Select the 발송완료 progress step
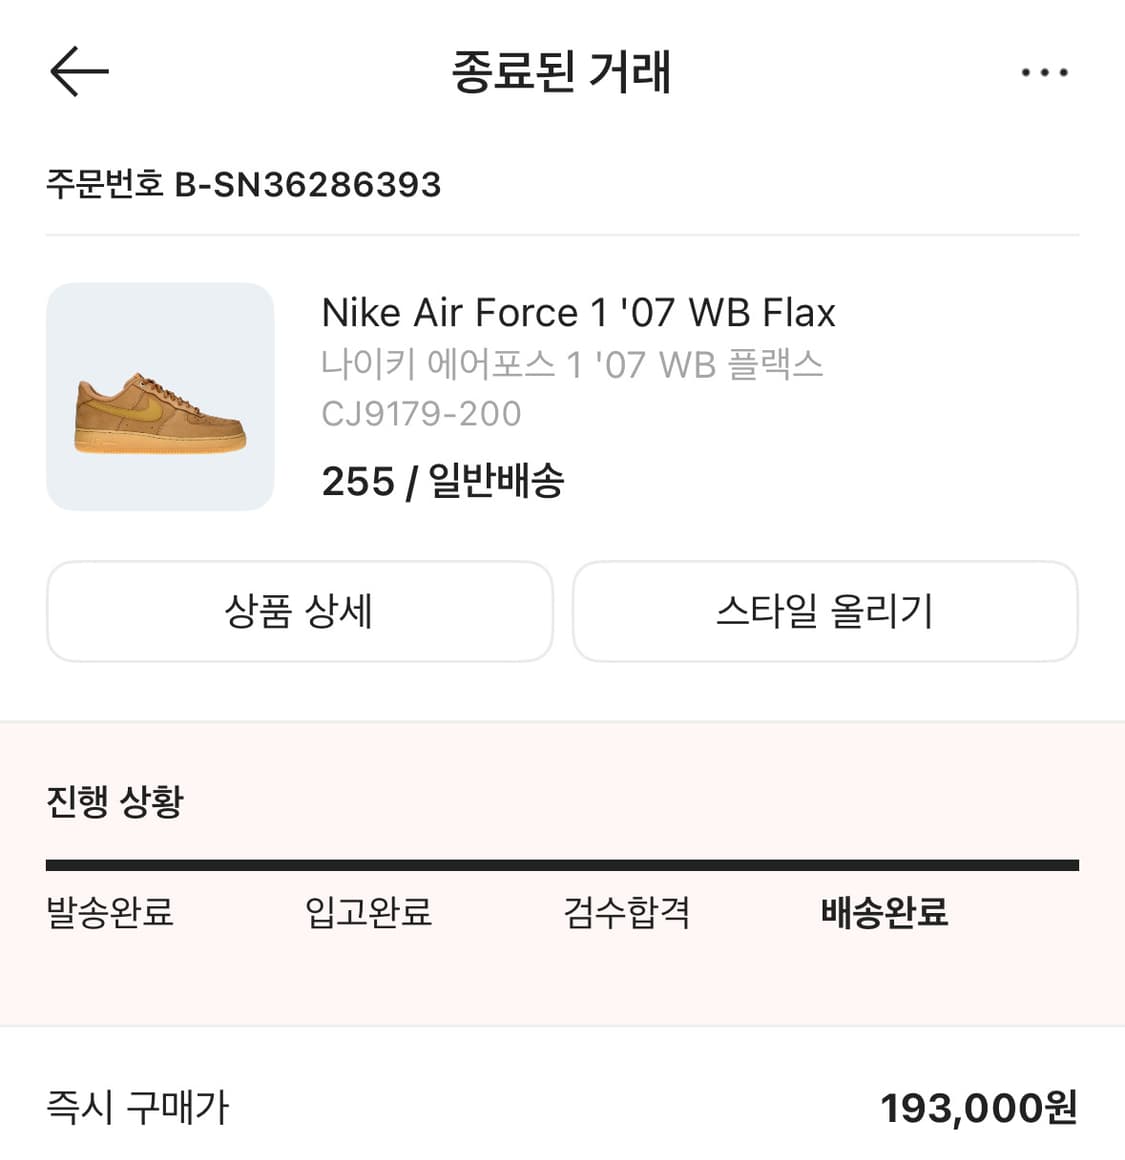This screenshot has width=1125, height=1160. [x=110, y=912]
